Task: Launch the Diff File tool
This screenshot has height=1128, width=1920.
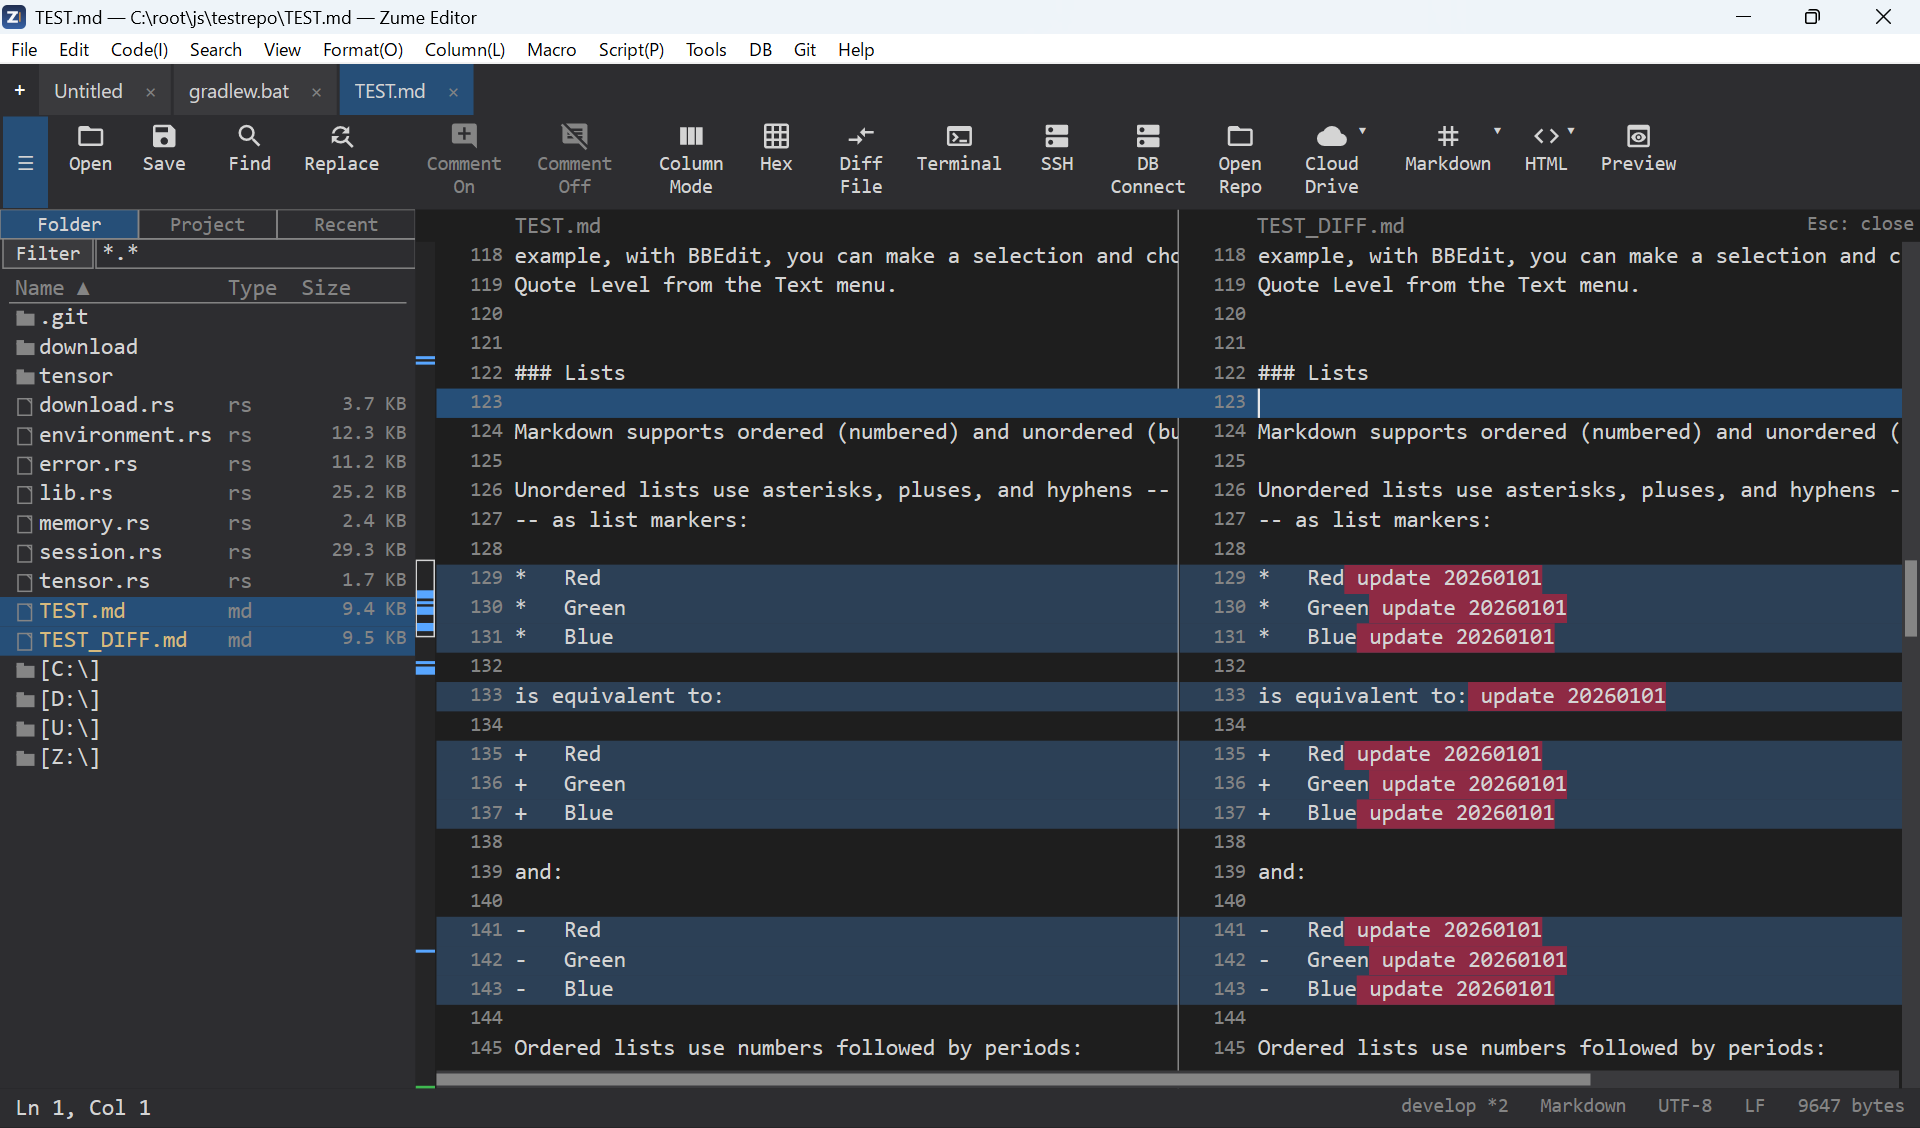Action: [x=861, y=159]
